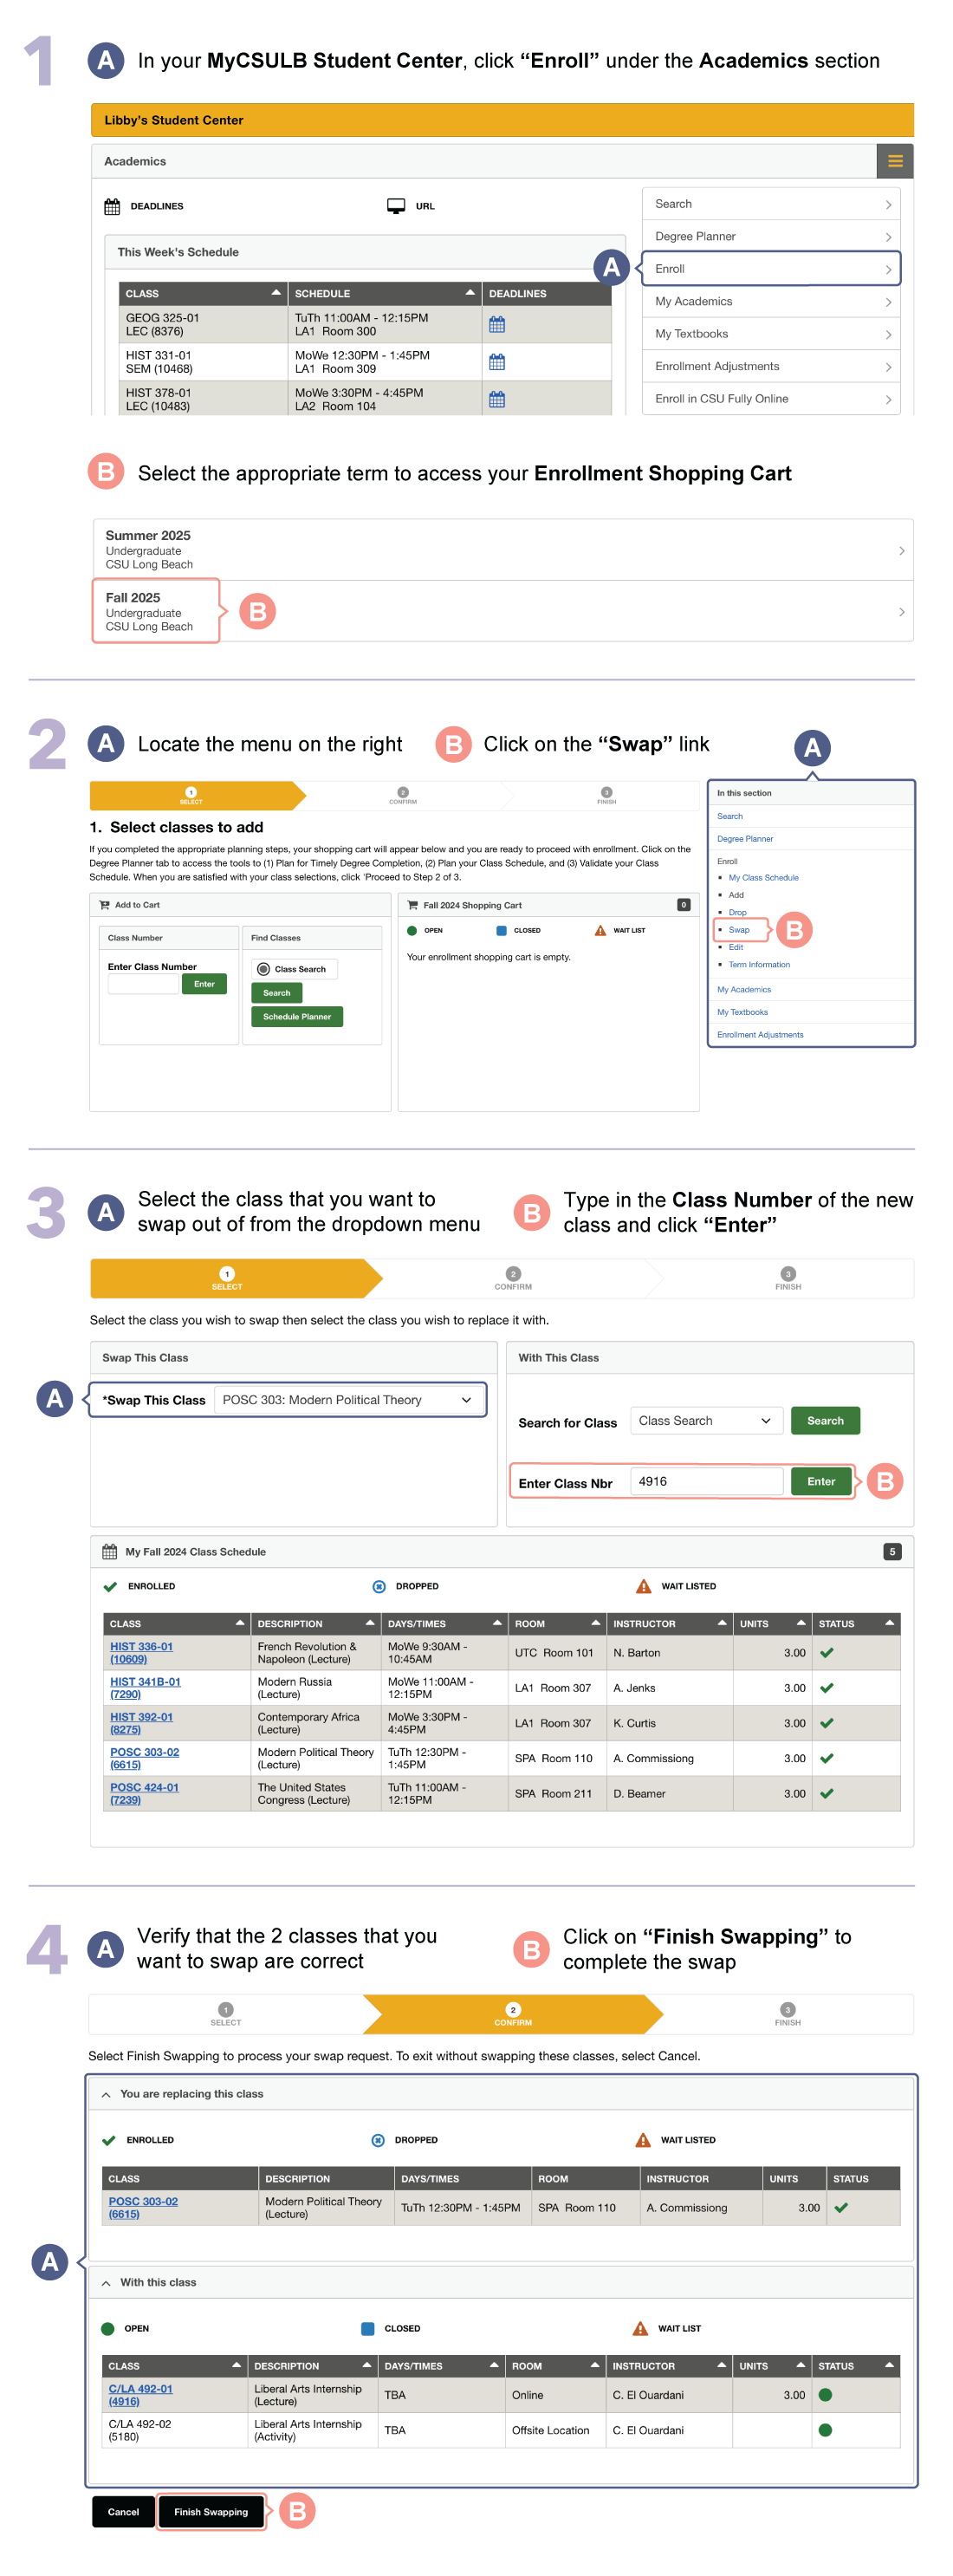The height and width of the screenshot is (2576, 953).
Task: Collapse the 'With this class' section
Action: point(106,2282)
